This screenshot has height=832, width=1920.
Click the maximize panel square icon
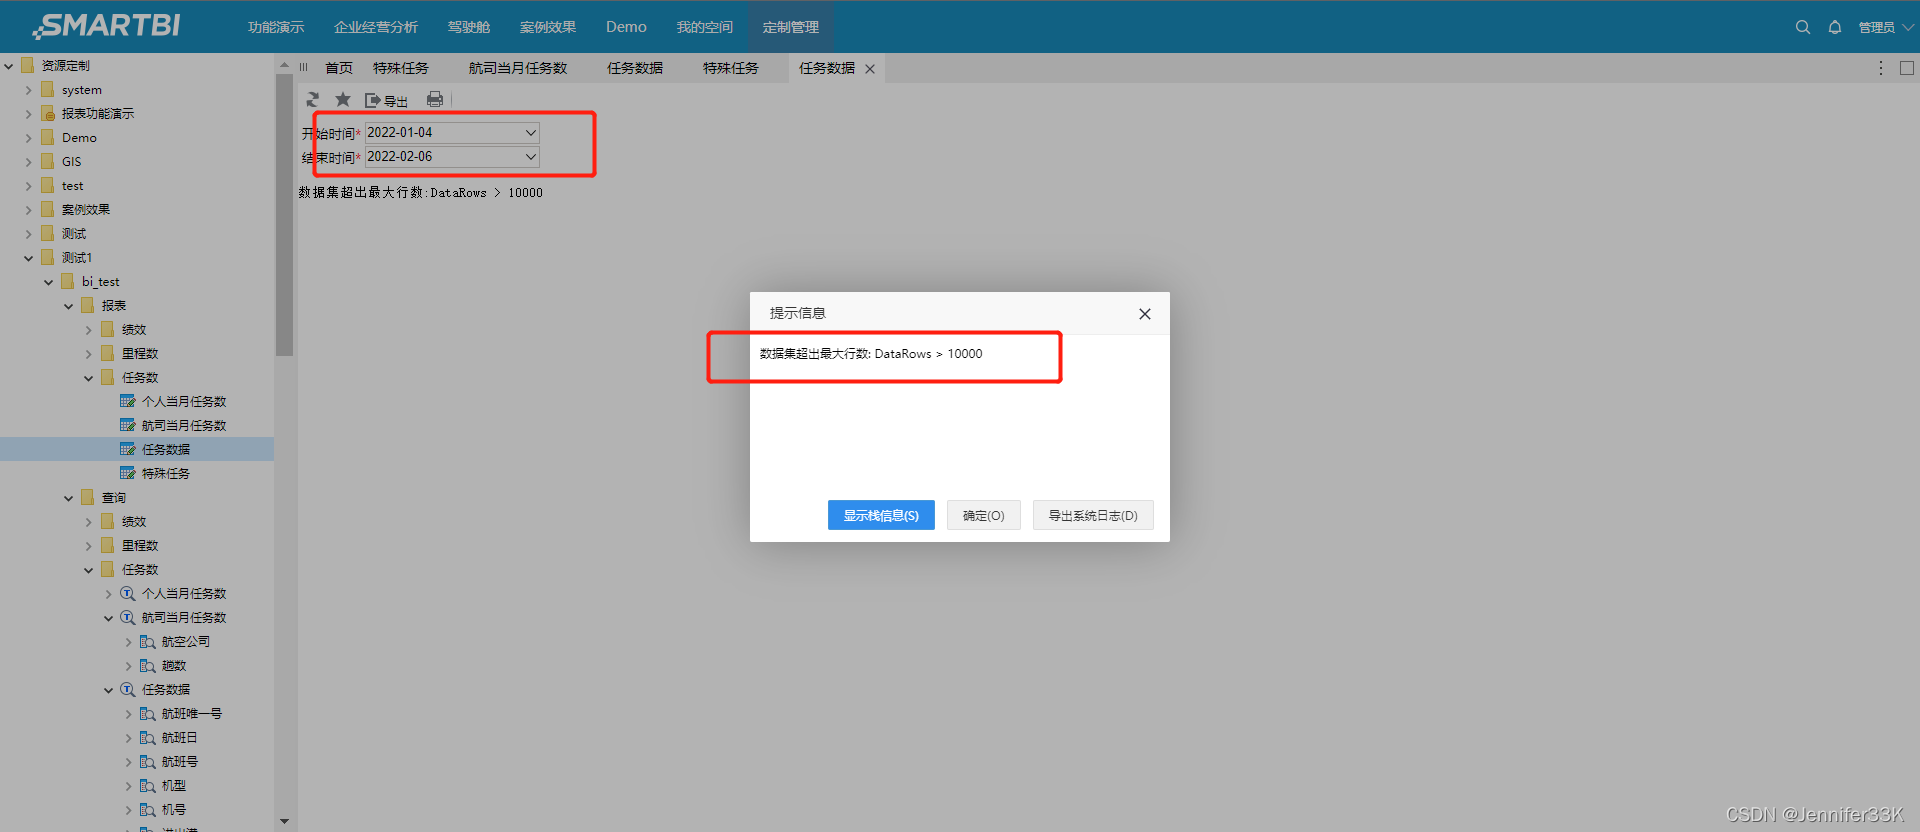(1907, 68)
